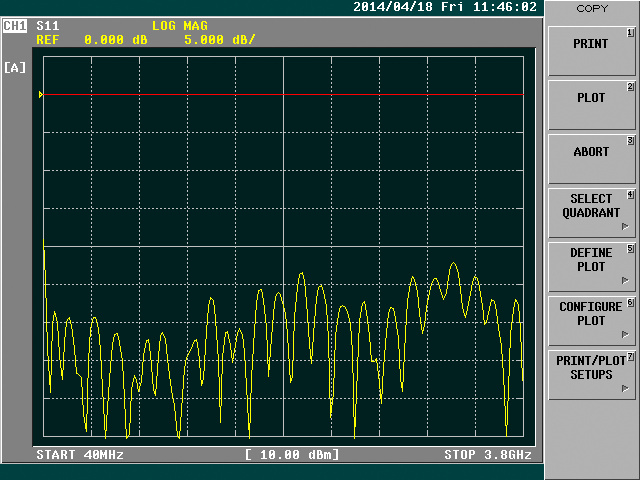Select the CH1 channel indicator

tap(15, 25)
